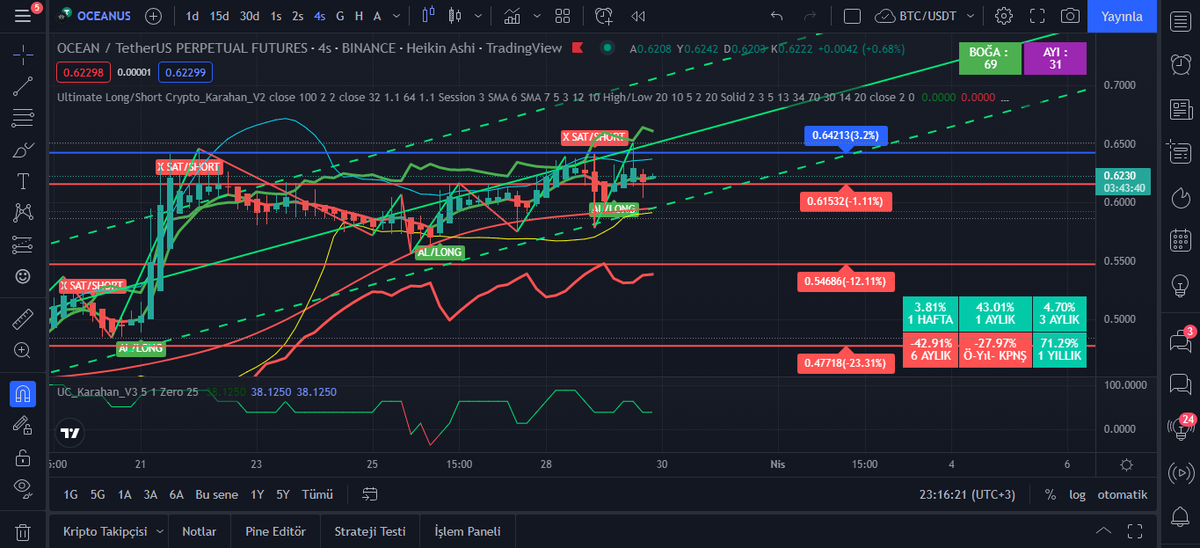Viewport: 1200px width, 548px height.
Task: Enter fullscreen mode from the top toolbar
Action: 1037,16
